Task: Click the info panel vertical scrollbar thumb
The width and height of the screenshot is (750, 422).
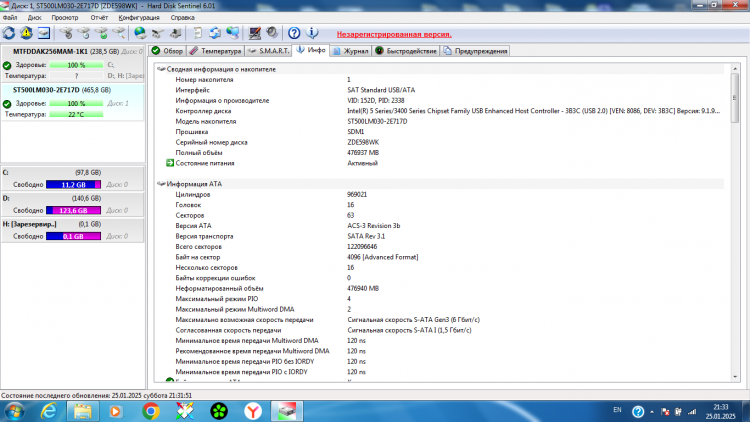Action: point(735,98)
